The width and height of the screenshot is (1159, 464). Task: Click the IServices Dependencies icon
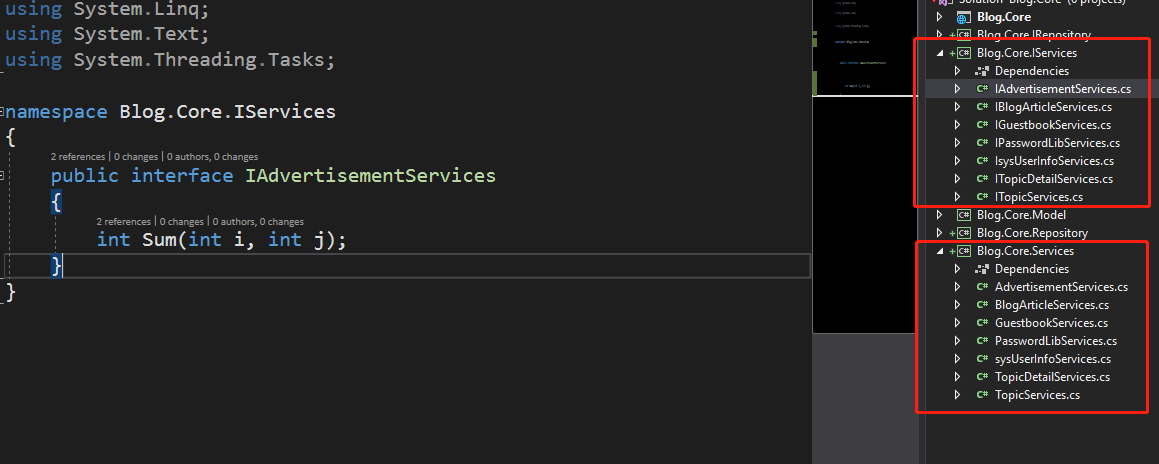[x=981, y=71]
